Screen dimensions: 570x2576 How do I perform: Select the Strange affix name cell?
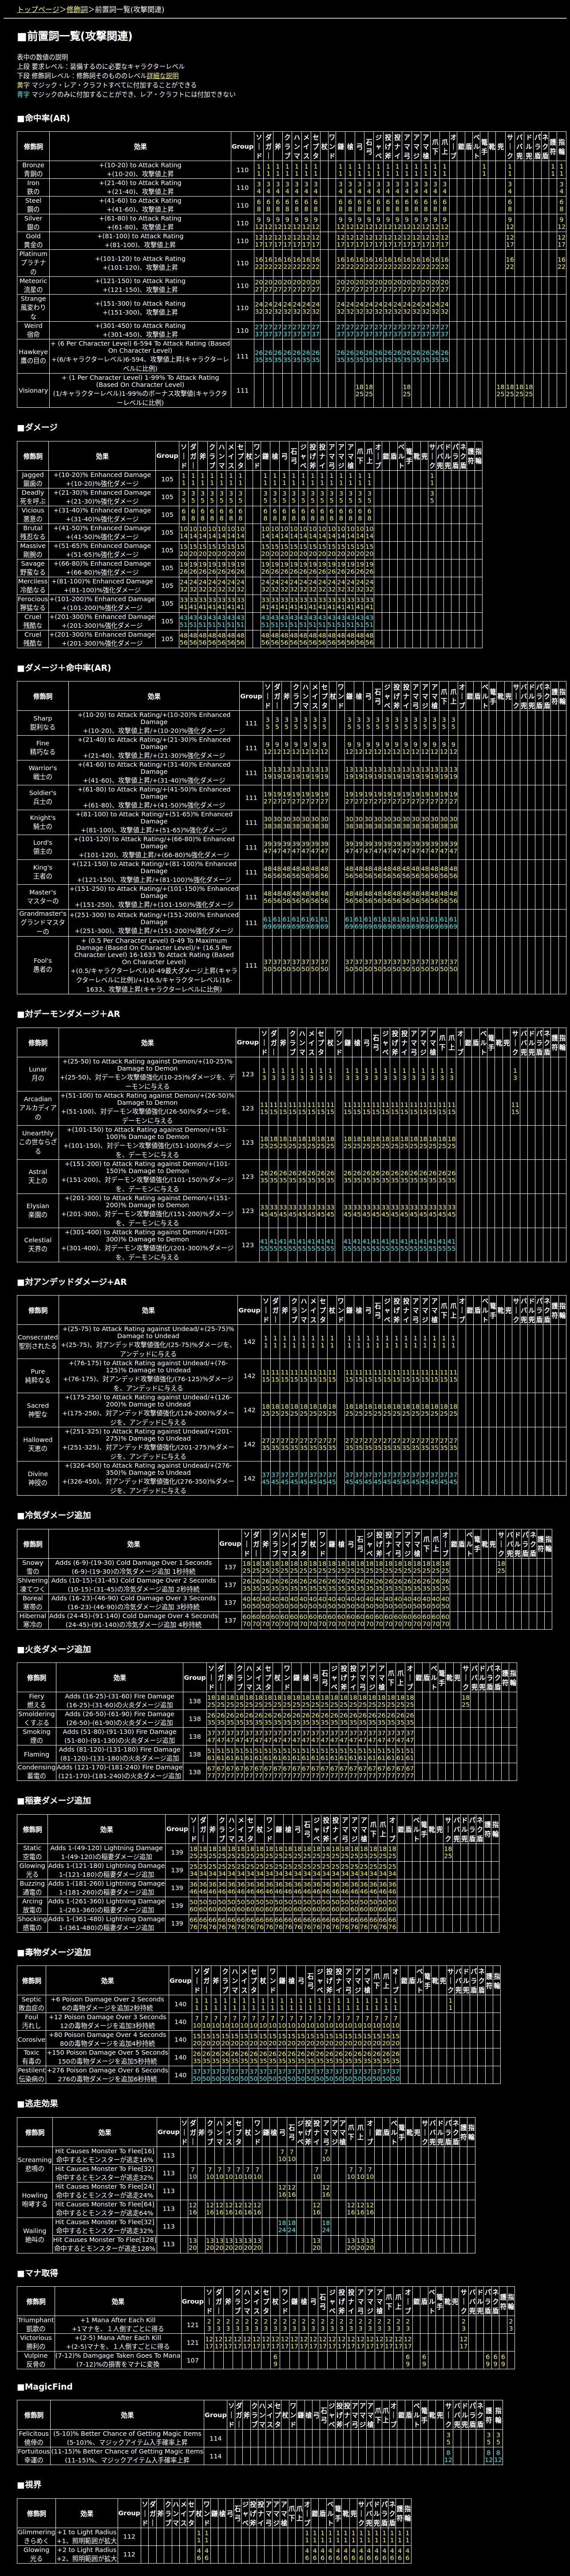33,307
